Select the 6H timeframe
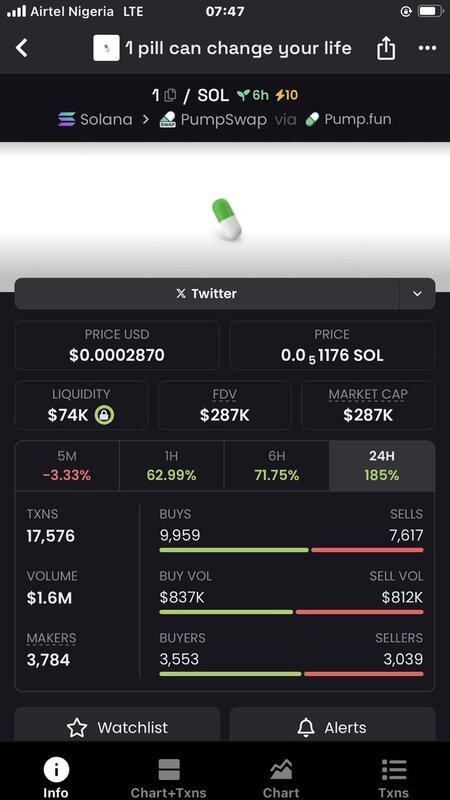 (277, 466)
